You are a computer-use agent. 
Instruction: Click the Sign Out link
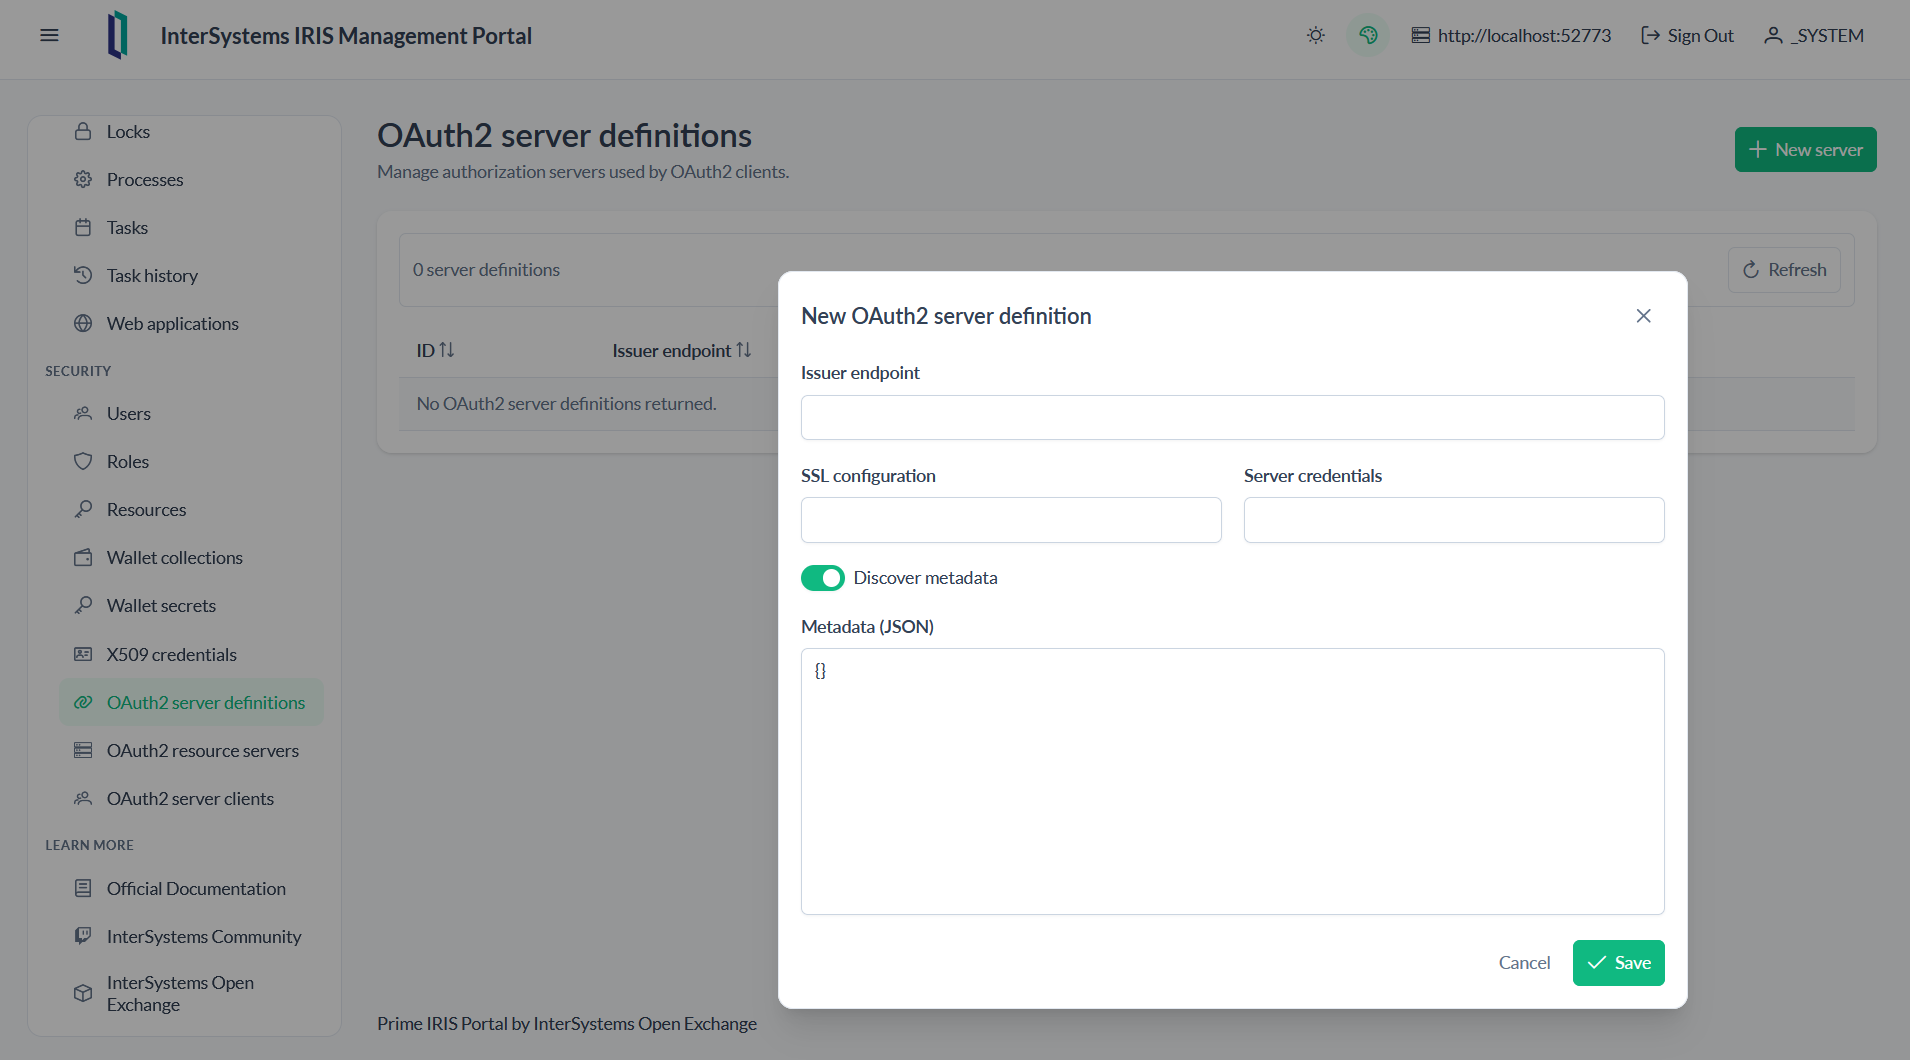(x=1687, y=36)
